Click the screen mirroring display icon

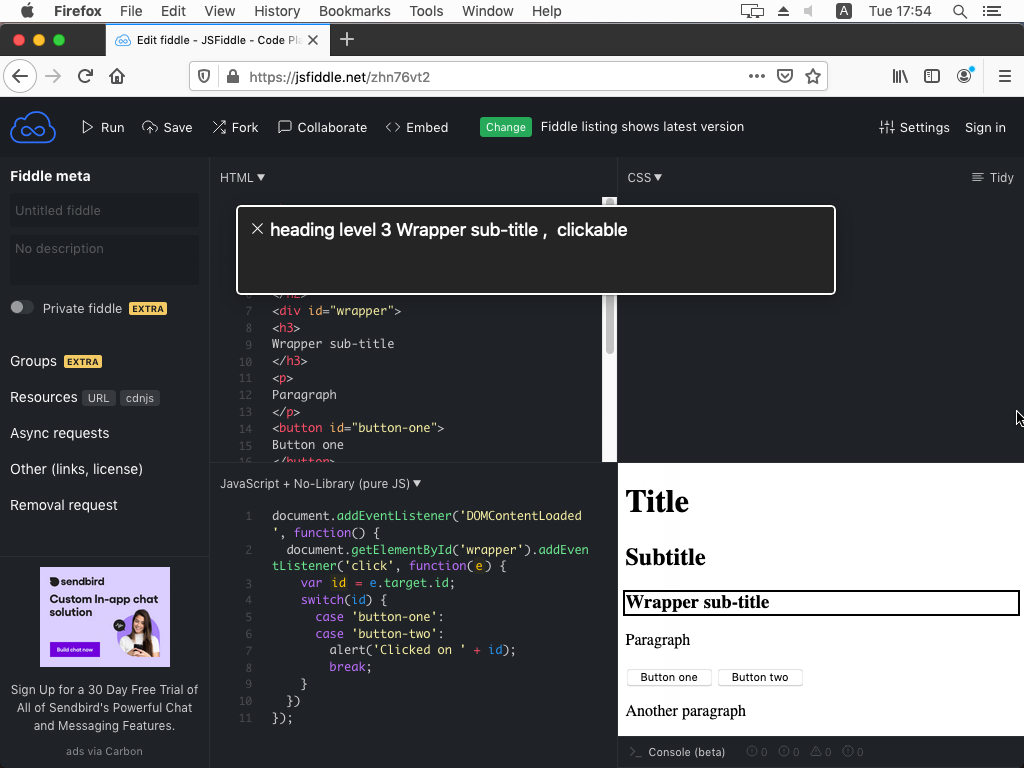(x=752, y=11)
